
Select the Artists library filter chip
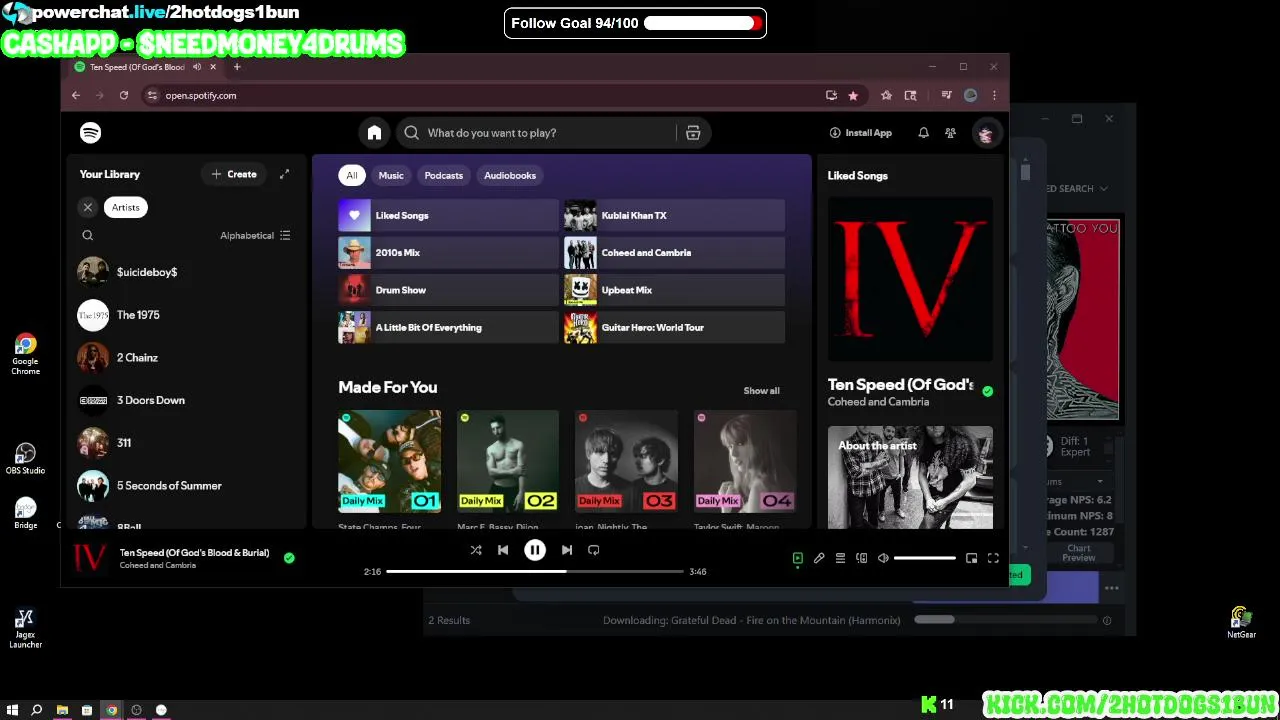pyautogui.click(x=126, y=207)
